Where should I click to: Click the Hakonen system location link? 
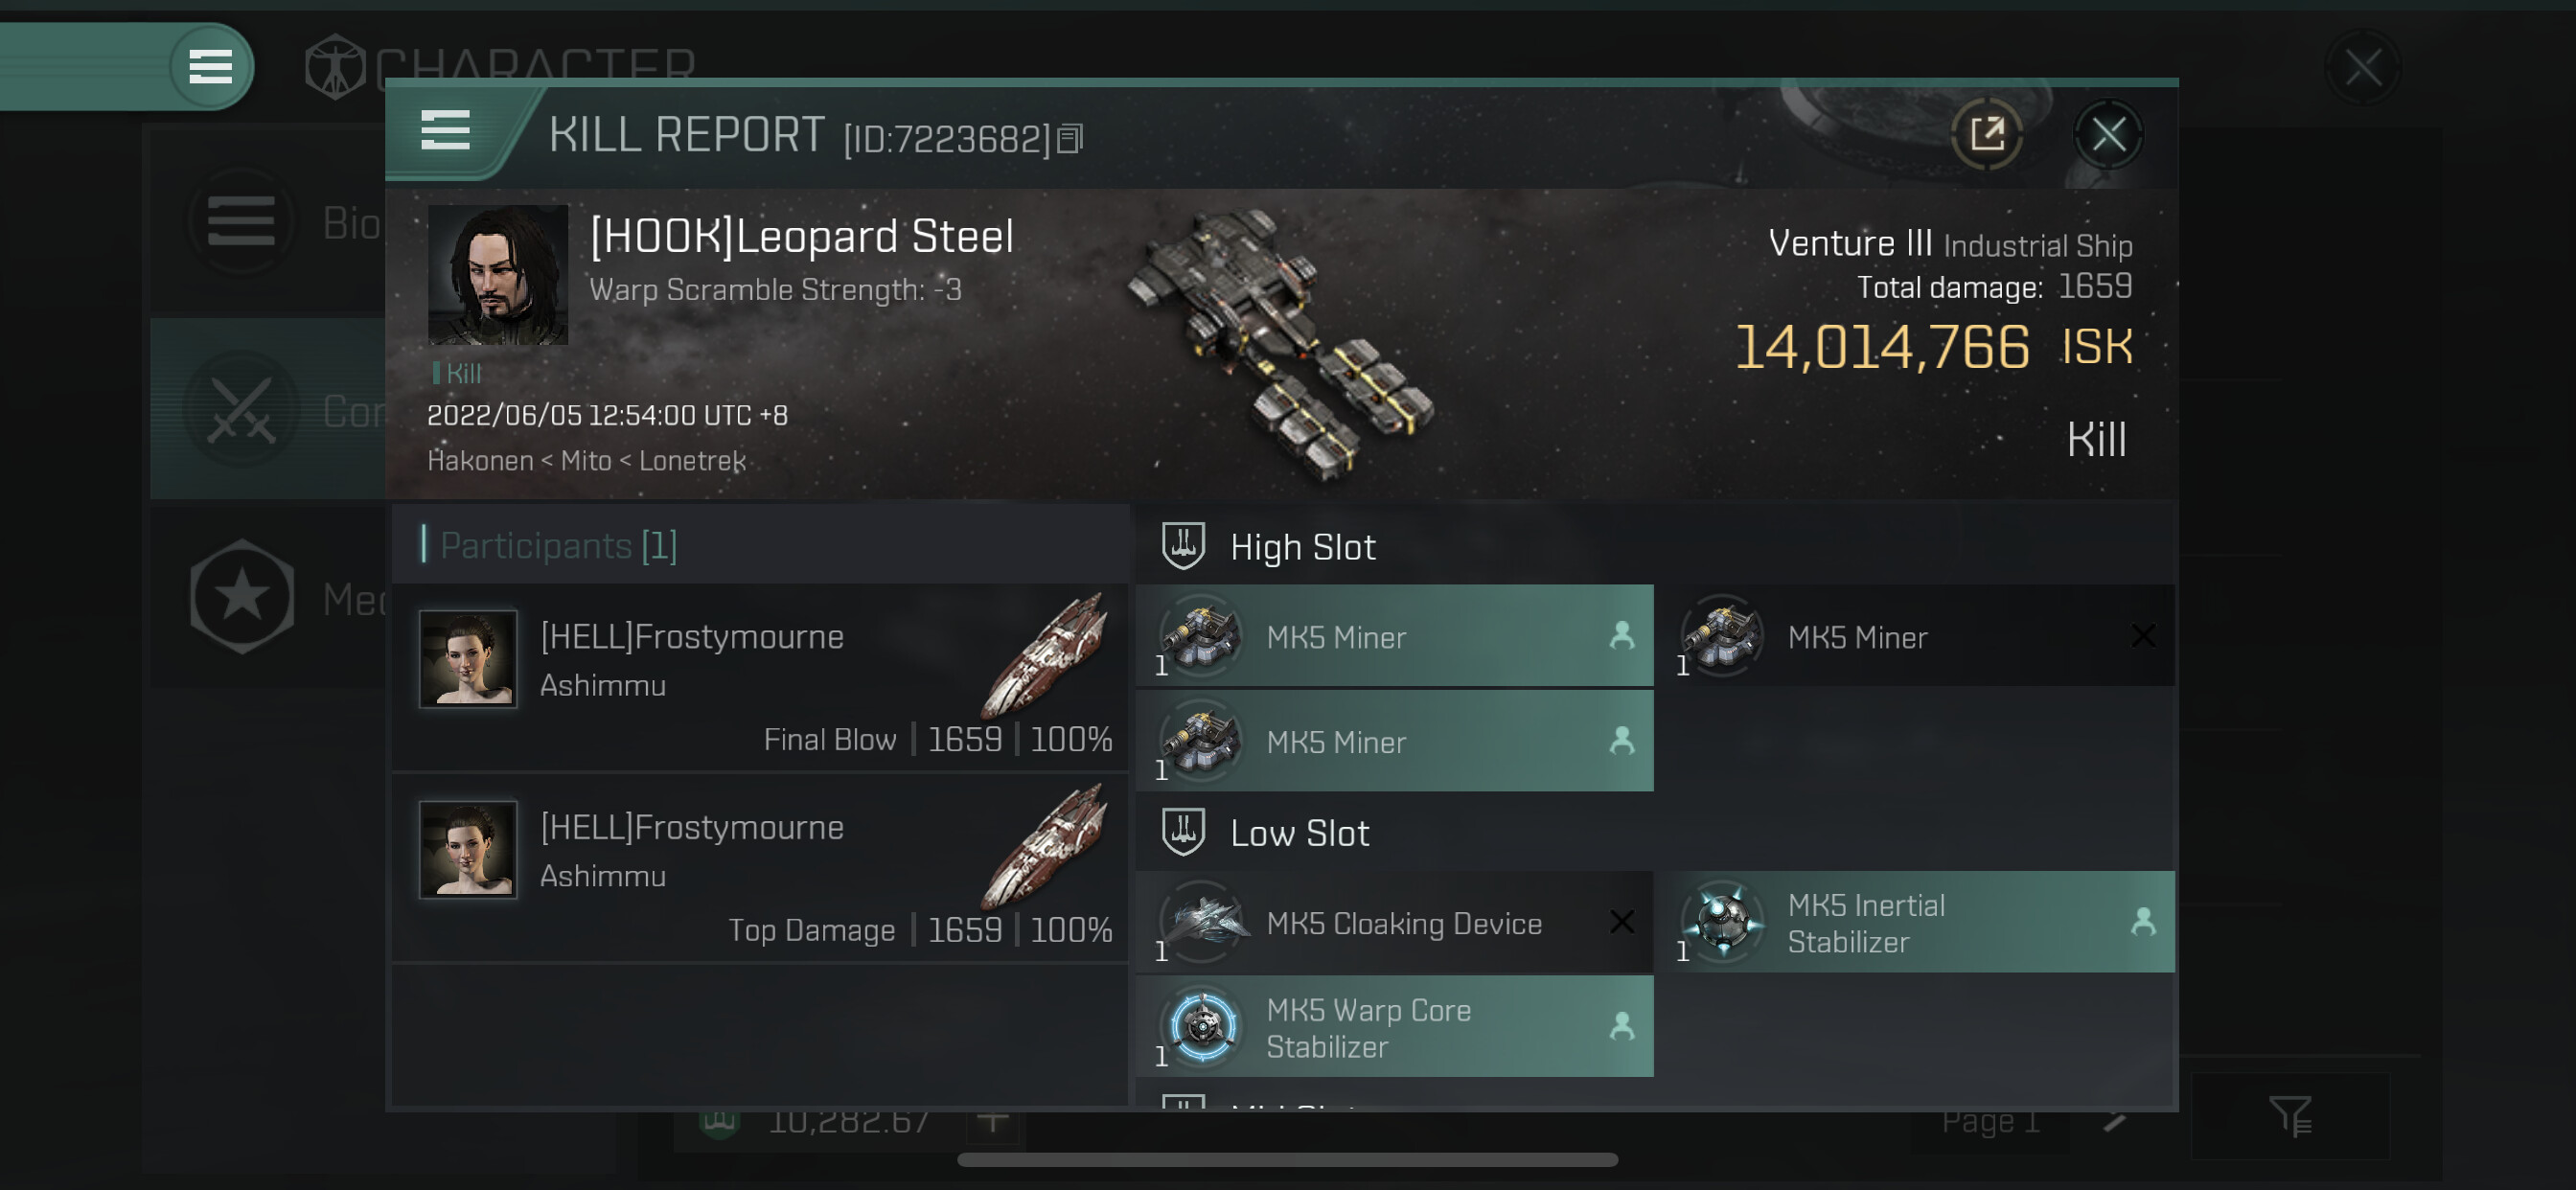479,461
